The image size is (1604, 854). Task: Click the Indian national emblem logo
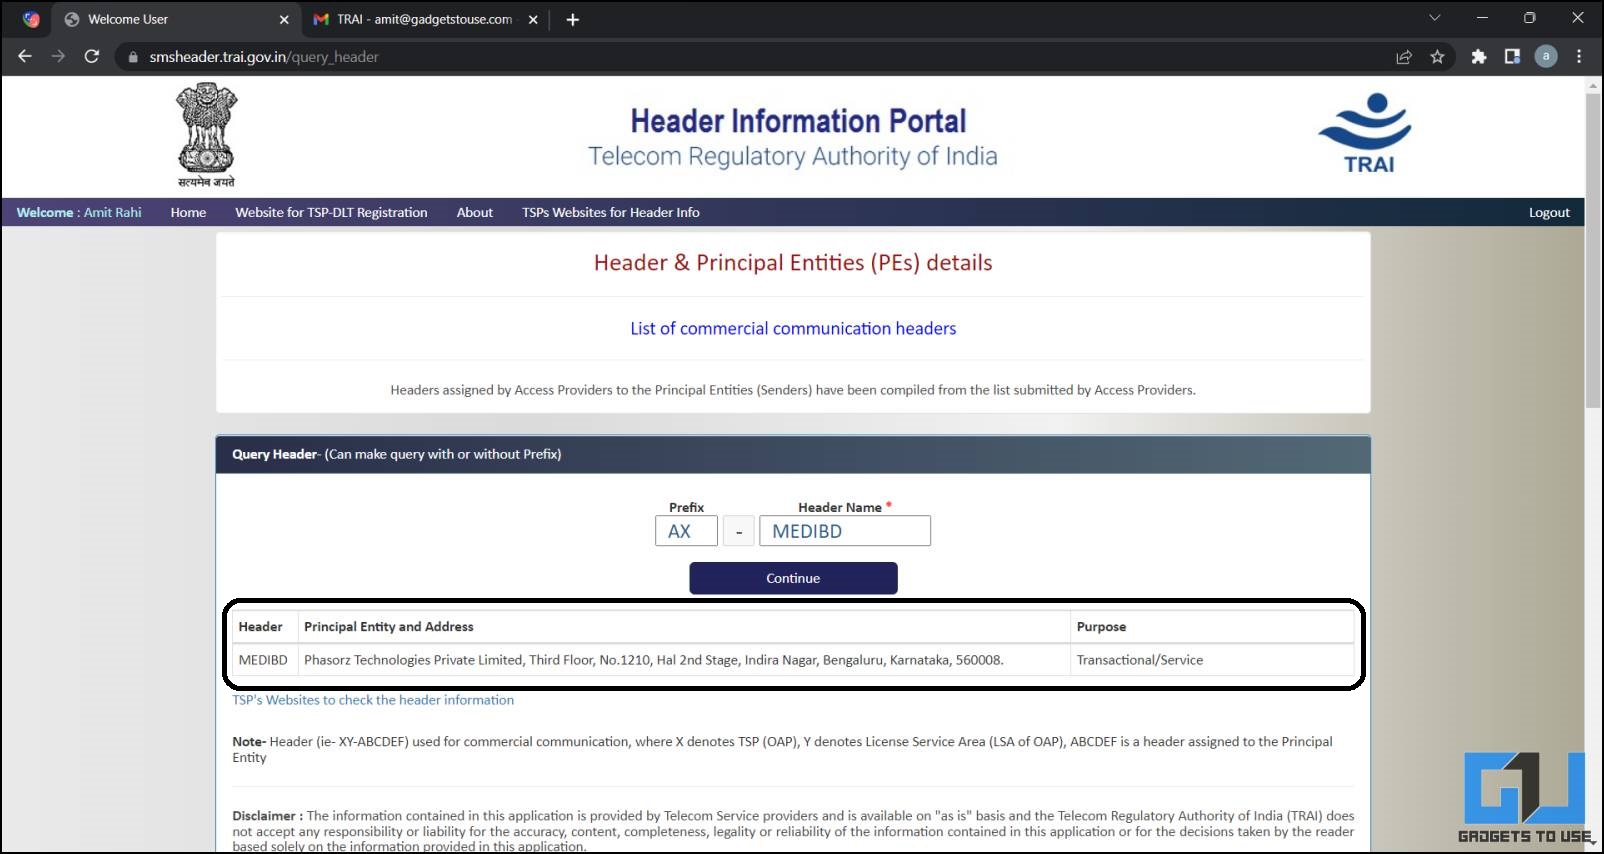tap(206, 135)
